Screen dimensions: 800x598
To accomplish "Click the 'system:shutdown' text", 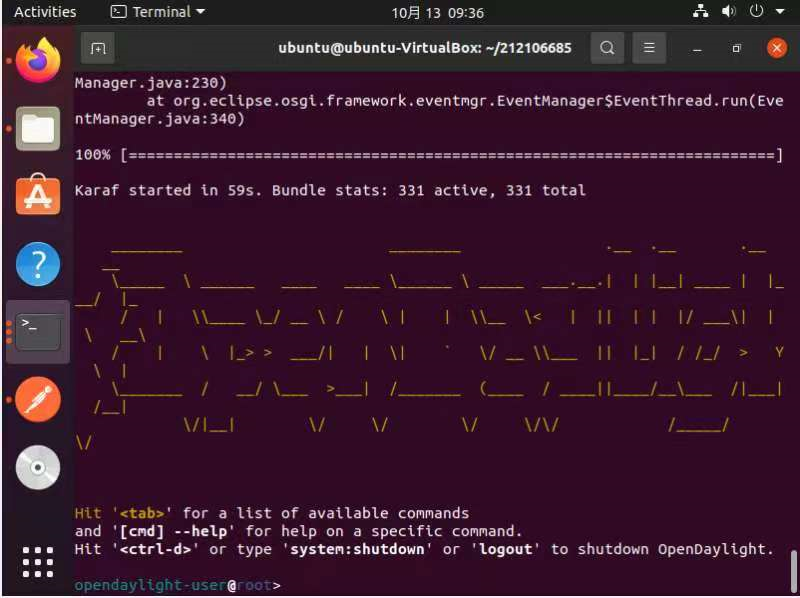I will click(357, 549).
